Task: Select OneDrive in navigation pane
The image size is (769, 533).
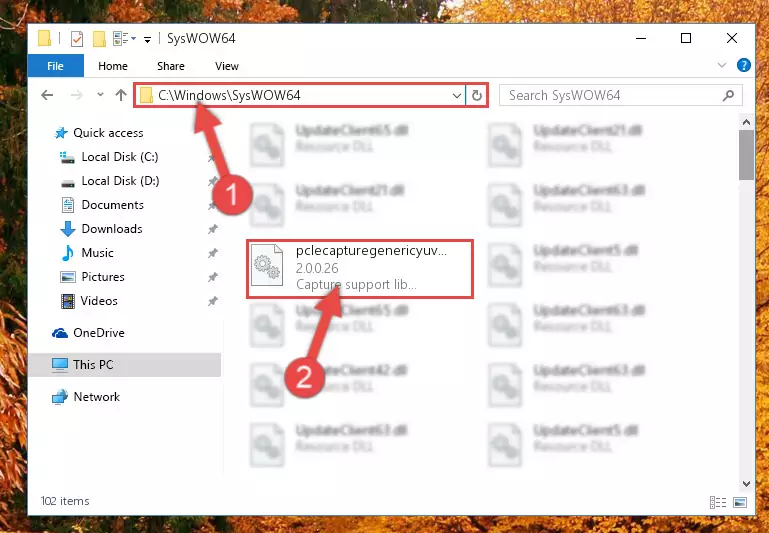Action: (x=99, y=333)
